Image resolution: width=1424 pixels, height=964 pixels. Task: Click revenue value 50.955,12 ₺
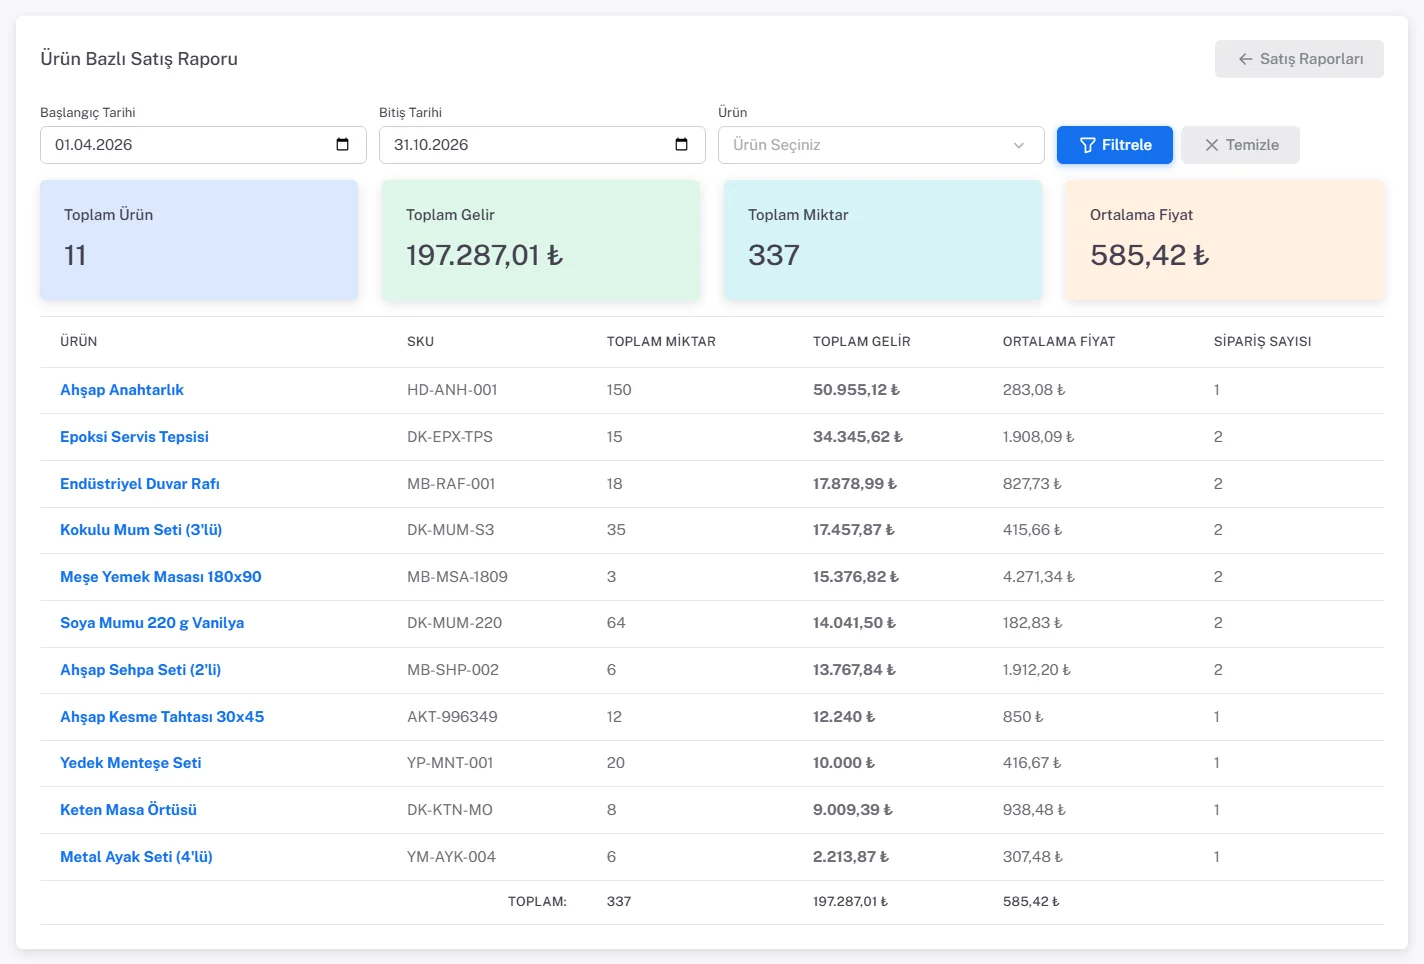(x=856, y=390)
